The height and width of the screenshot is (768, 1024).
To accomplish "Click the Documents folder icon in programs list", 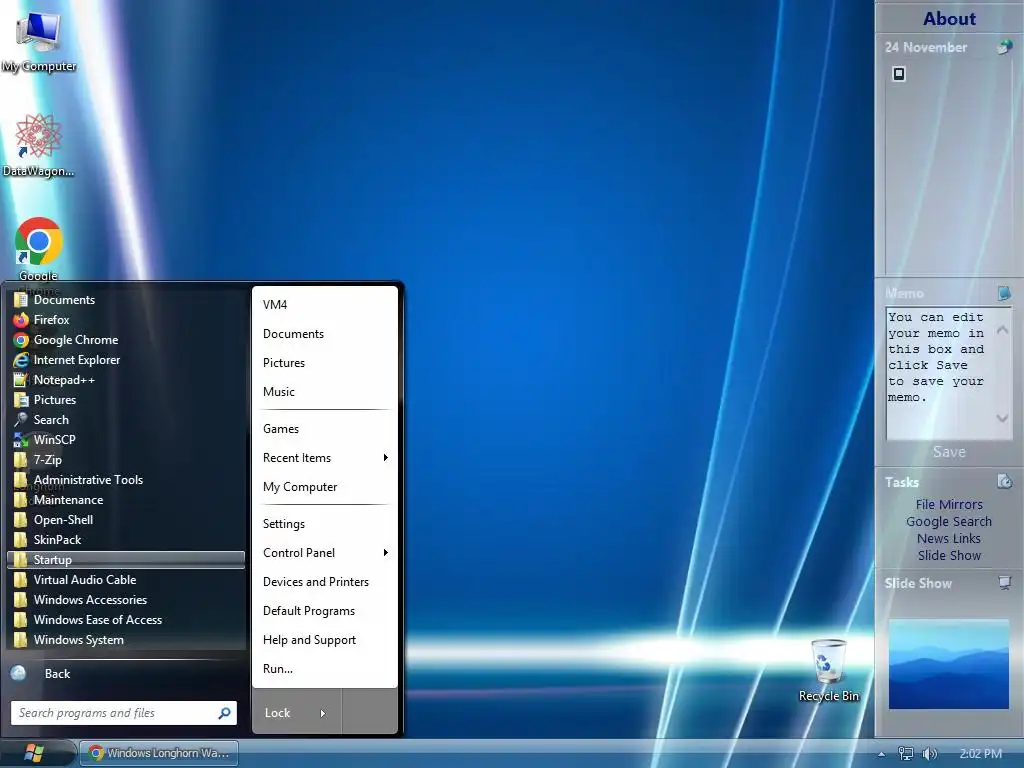I will pyautogui.click(x=21, y=300).
